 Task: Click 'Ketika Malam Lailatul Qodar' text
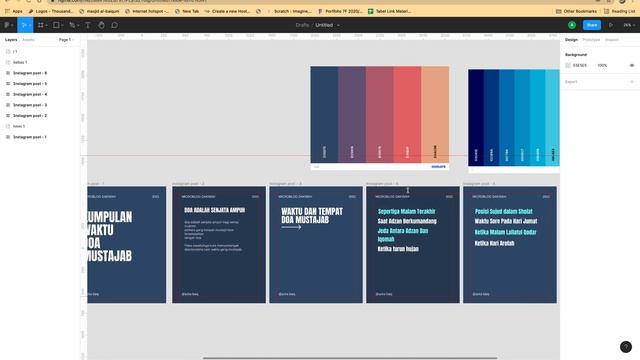point(505,232)
